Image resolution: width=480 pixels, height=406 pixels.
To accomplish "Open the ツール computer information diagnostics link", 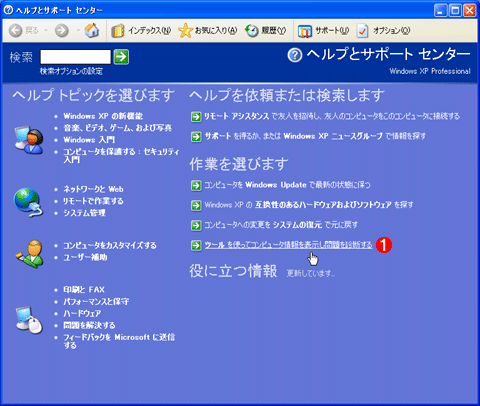I will click(288, 245).
